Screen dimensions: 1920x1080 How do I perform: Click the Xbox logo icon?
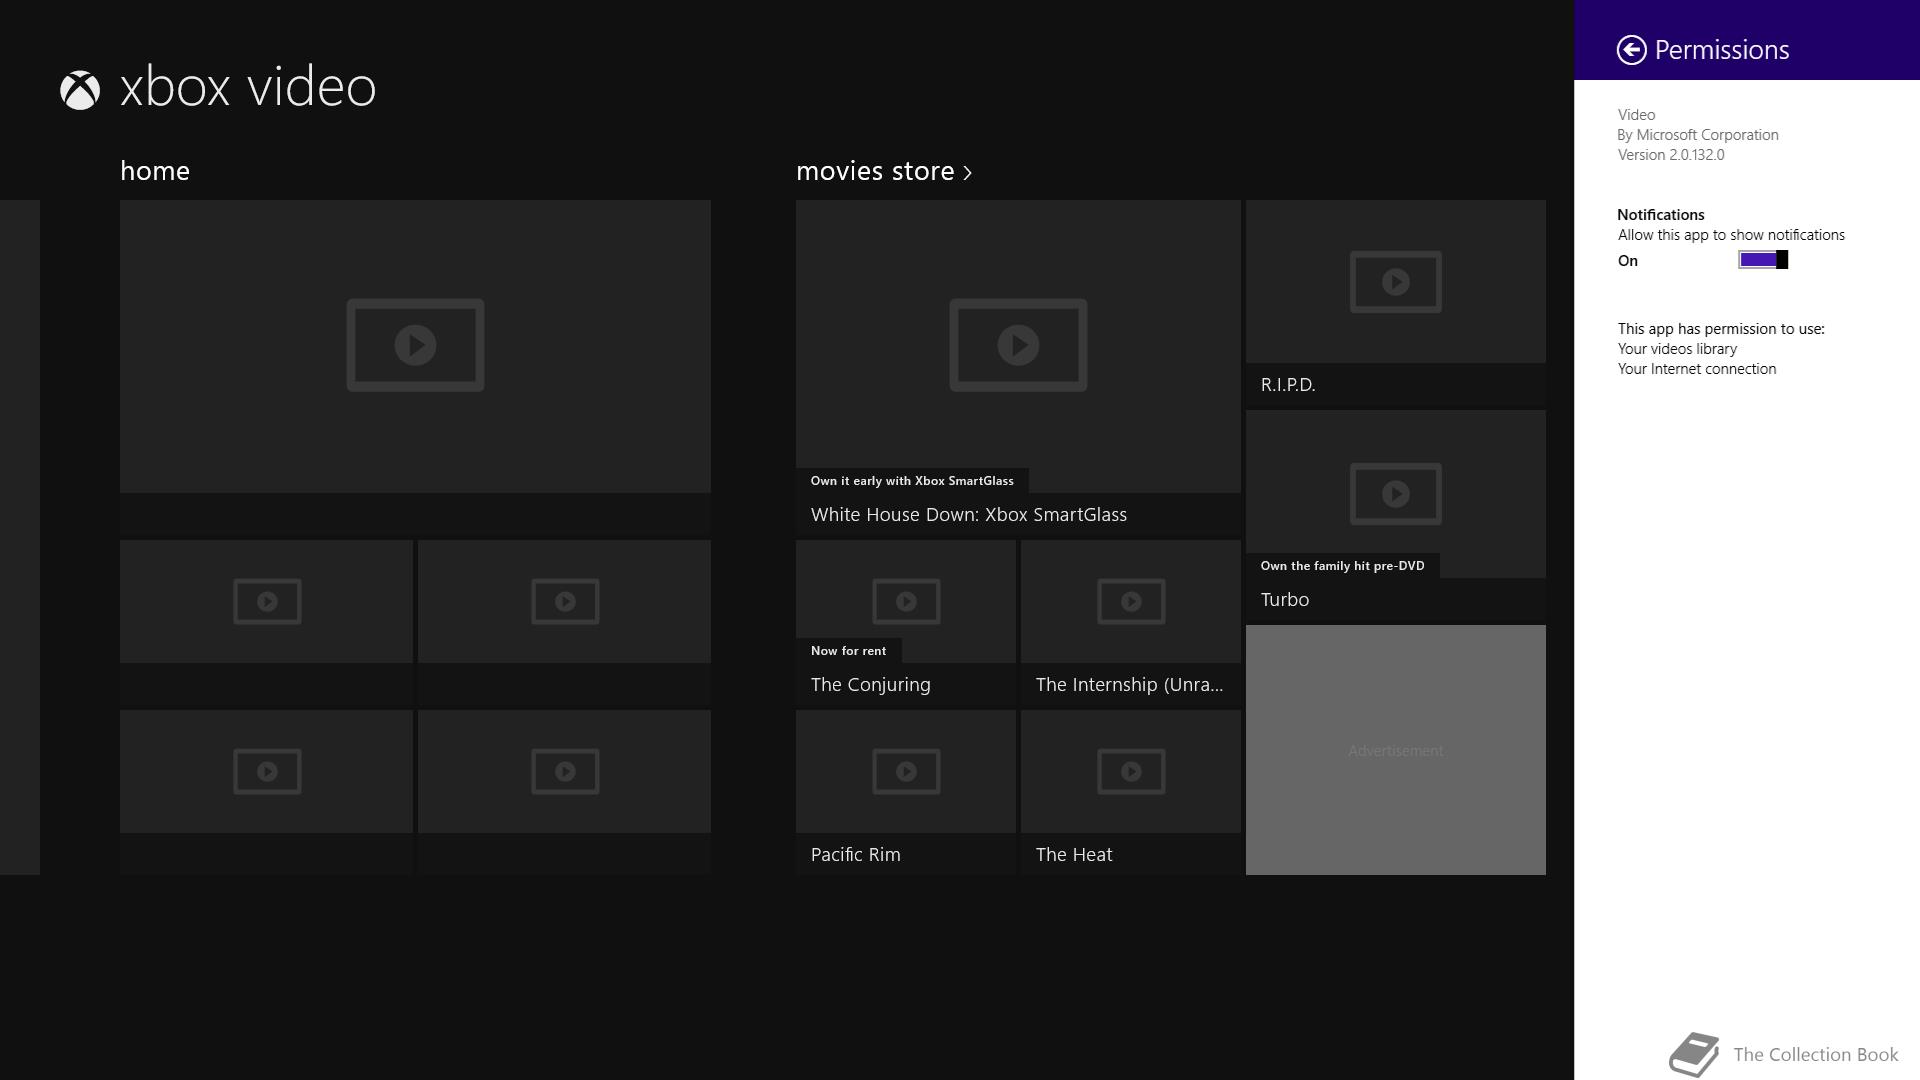(x=80, y=90)
